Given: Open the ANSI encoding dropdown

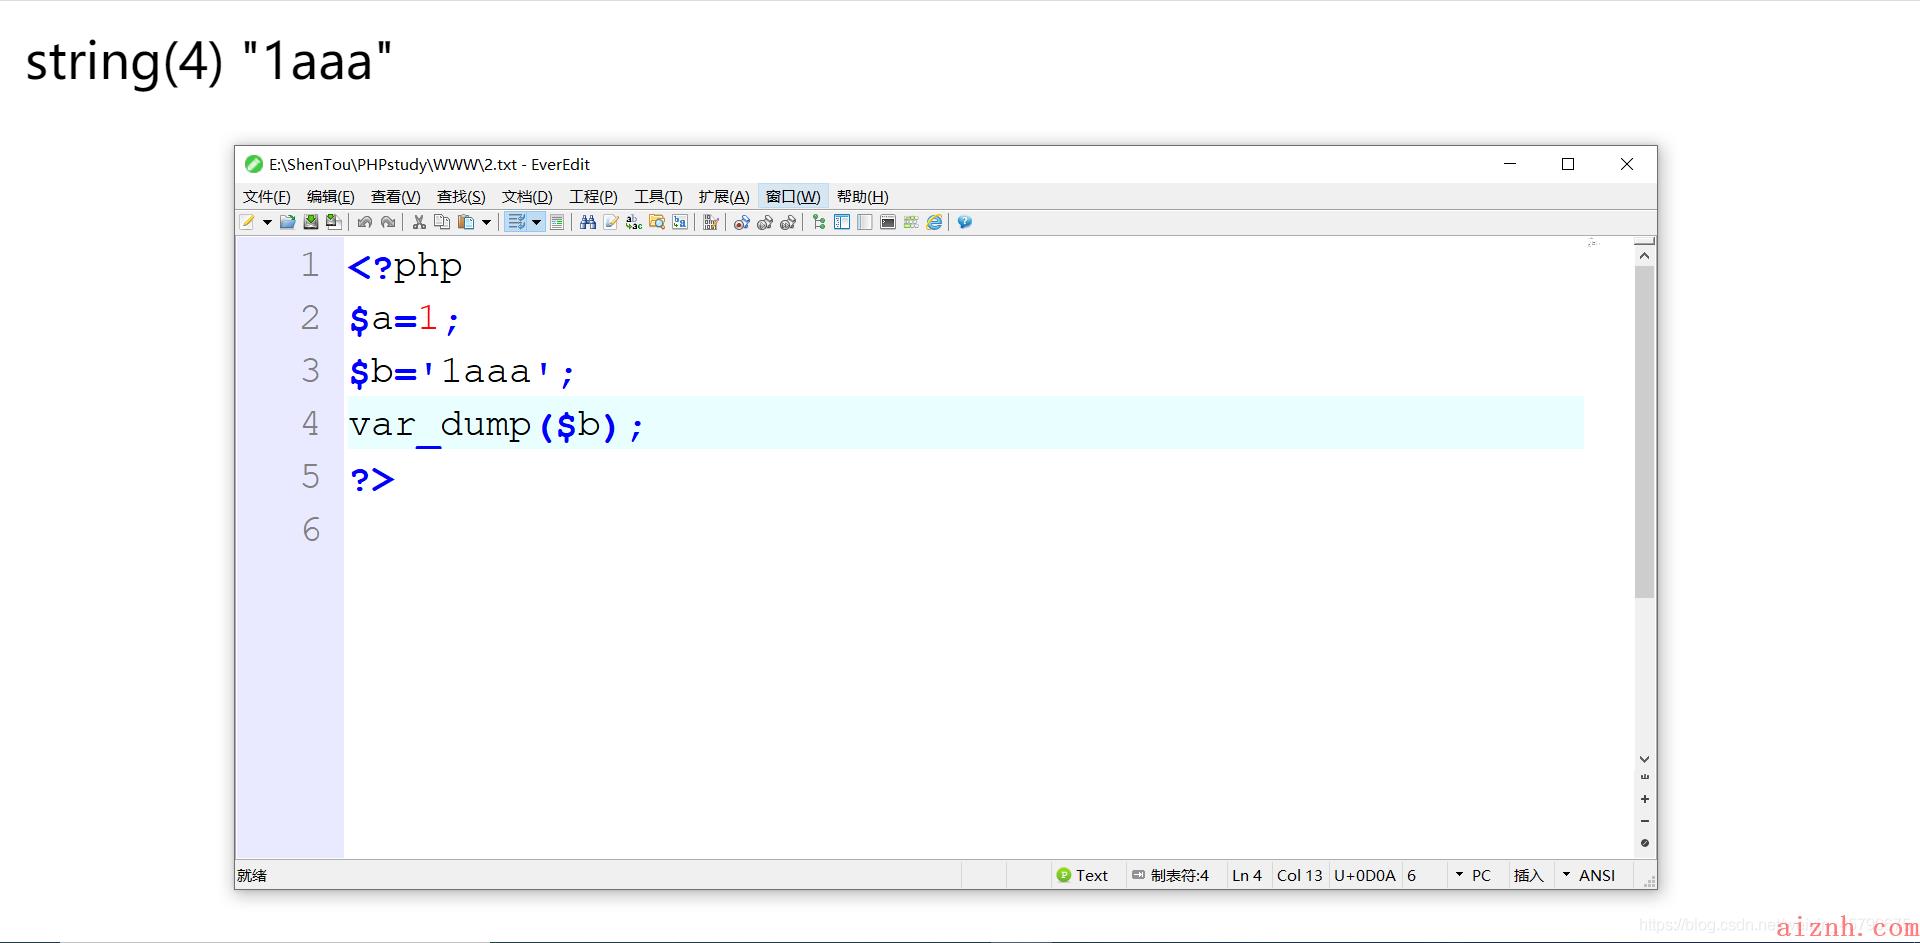Looking at the screenshot, I should [1589, 875].
